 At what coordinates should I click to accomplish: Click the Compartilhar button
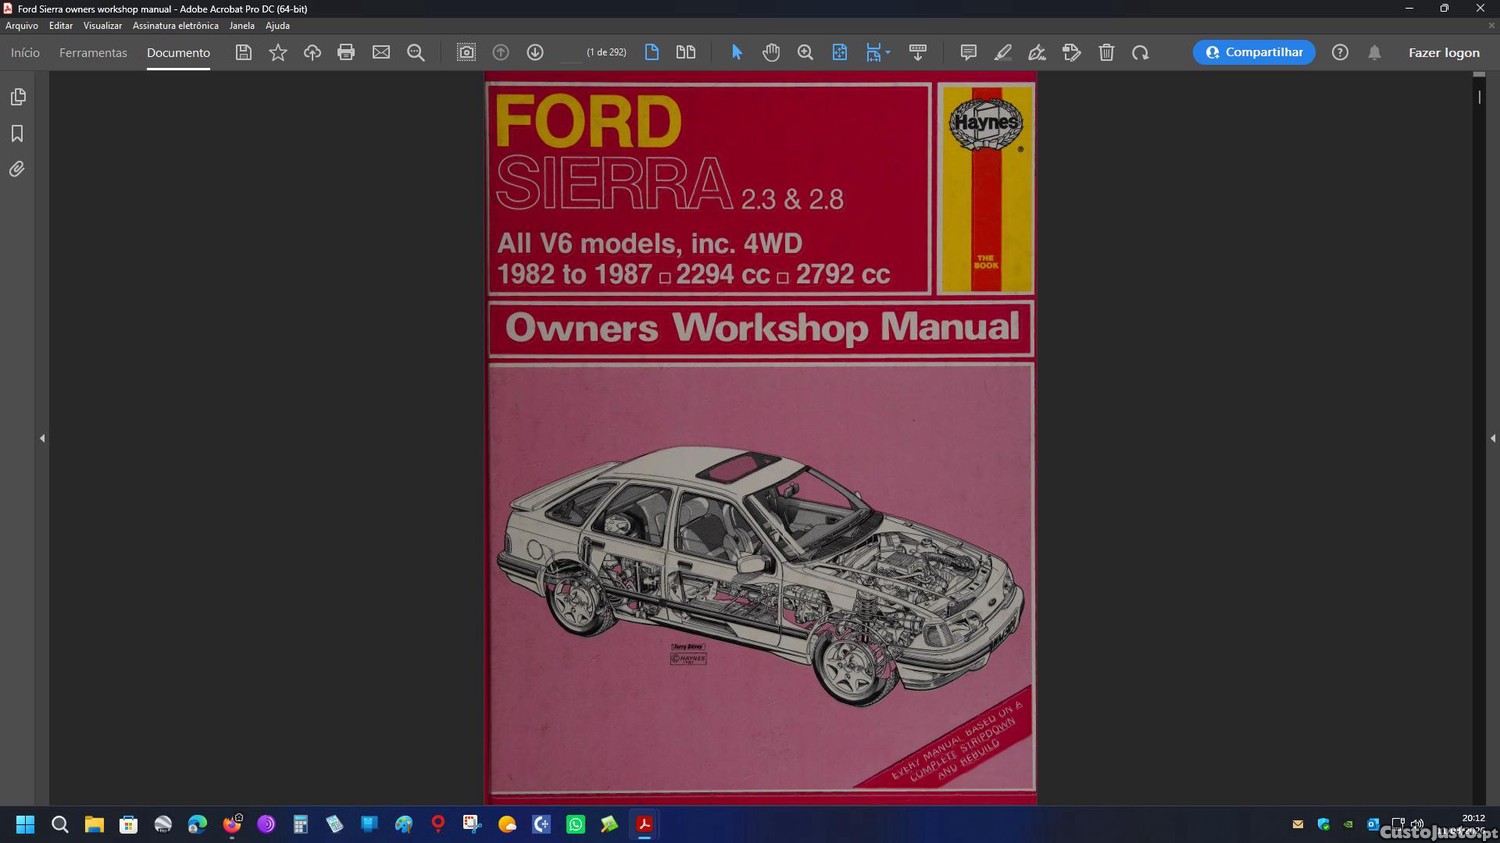[1254, 52]
